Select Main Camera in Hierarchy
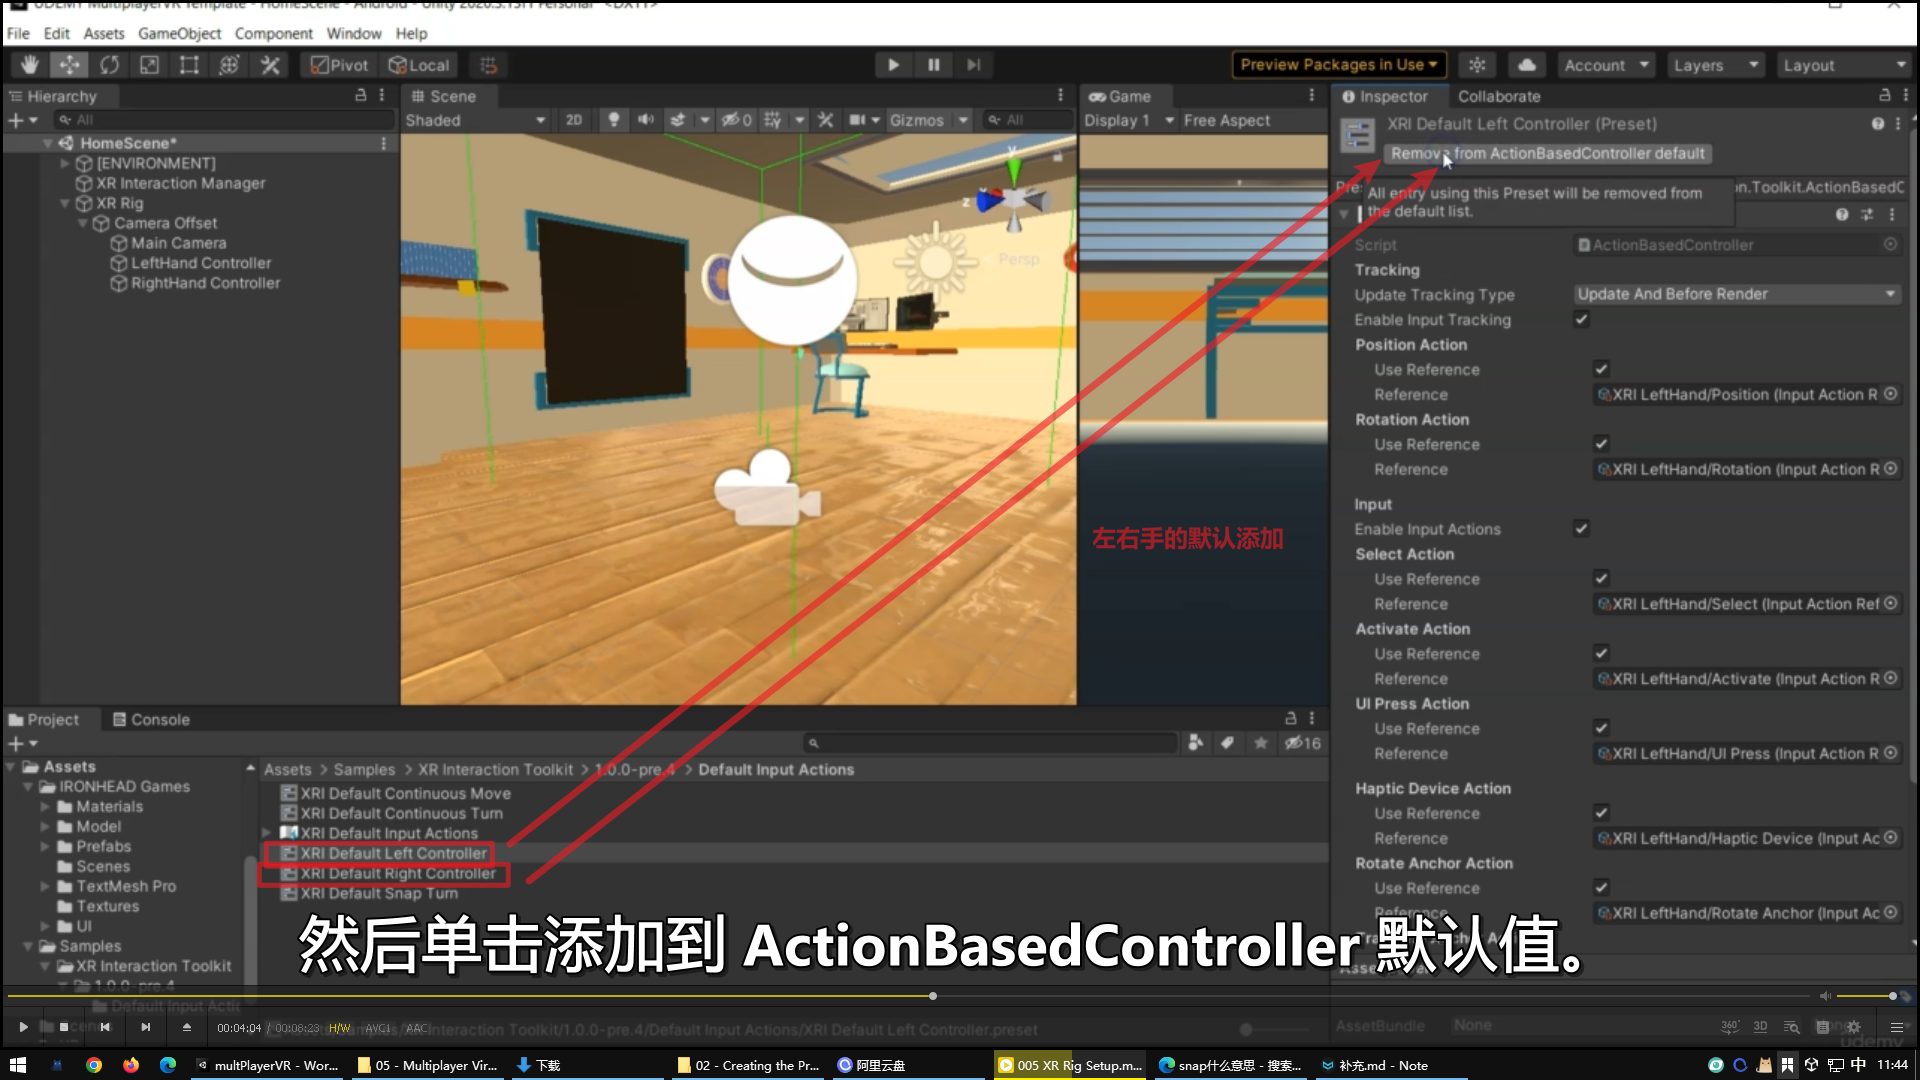1920x1080 pixels. coord(178,243)
